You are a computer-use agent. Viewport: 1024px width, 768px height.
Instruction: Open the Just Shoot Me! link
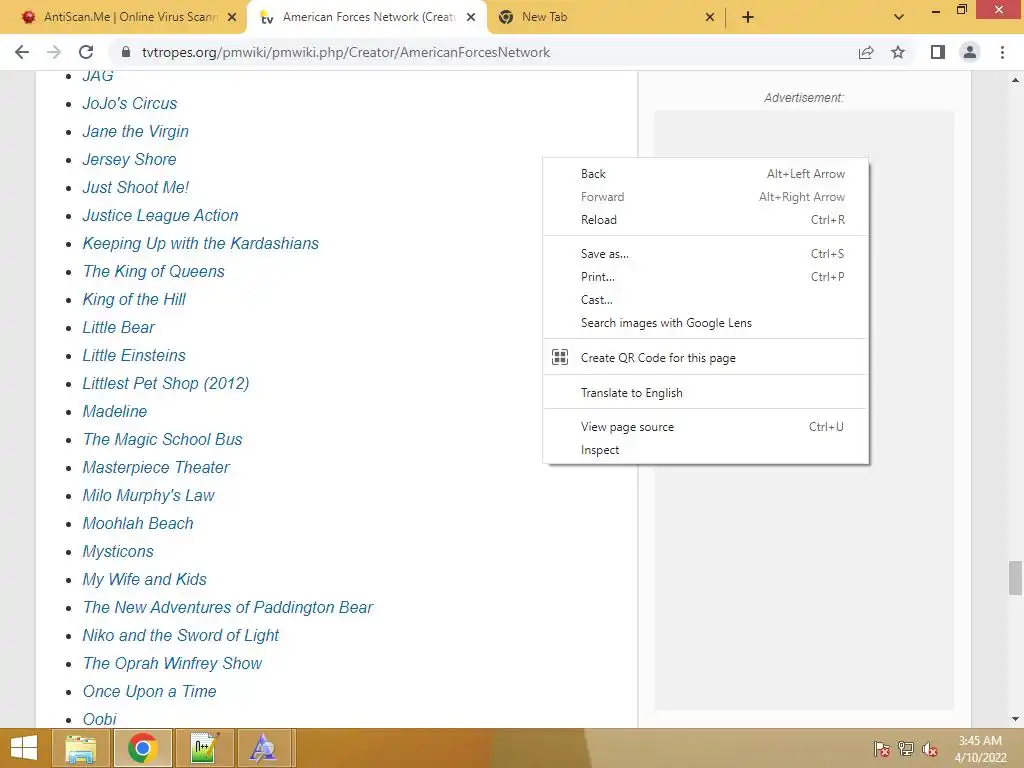coord(135,187)
